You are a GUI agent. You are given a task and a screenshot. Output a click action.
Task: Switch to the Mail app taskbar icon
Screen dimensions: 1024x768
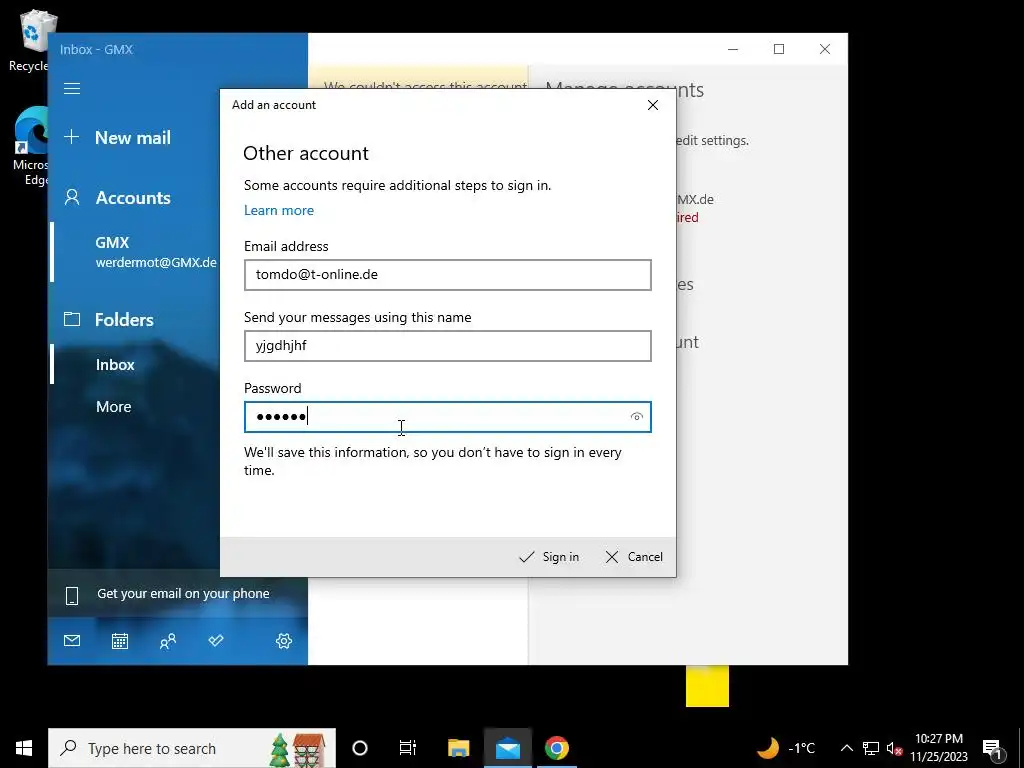click(x=507, y=748)
